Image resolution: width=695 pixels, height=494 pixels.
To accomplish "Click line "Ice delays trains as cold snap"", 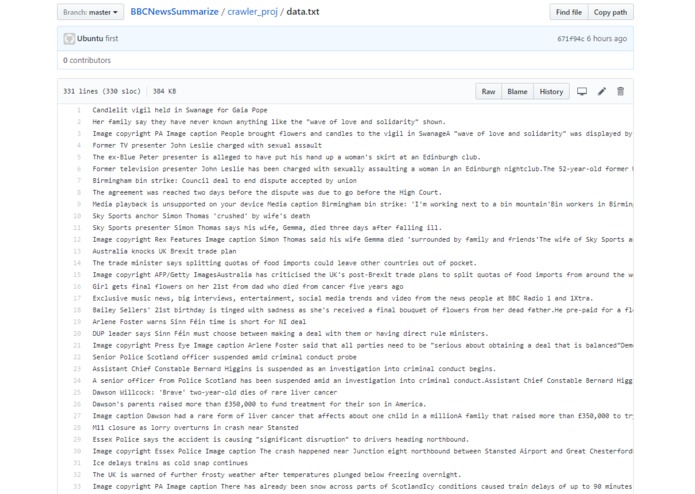I will 170,463.
